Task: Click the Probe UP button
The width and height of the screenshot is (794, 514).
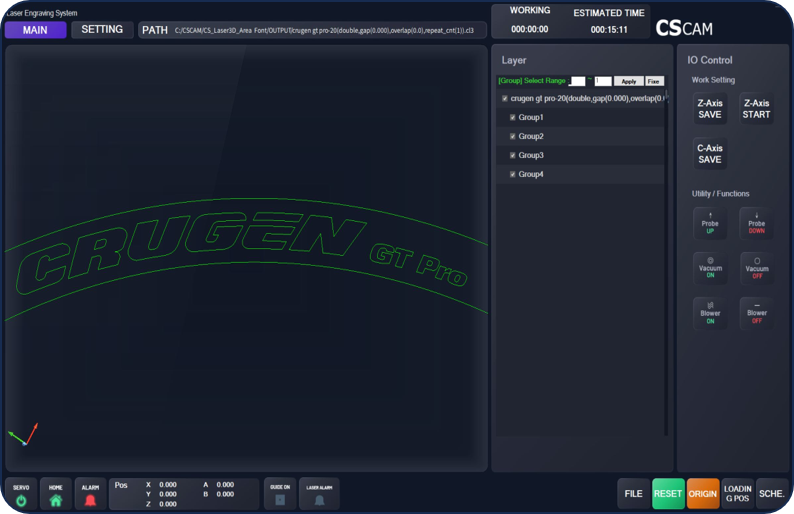Action: click(x=710, y=223)
